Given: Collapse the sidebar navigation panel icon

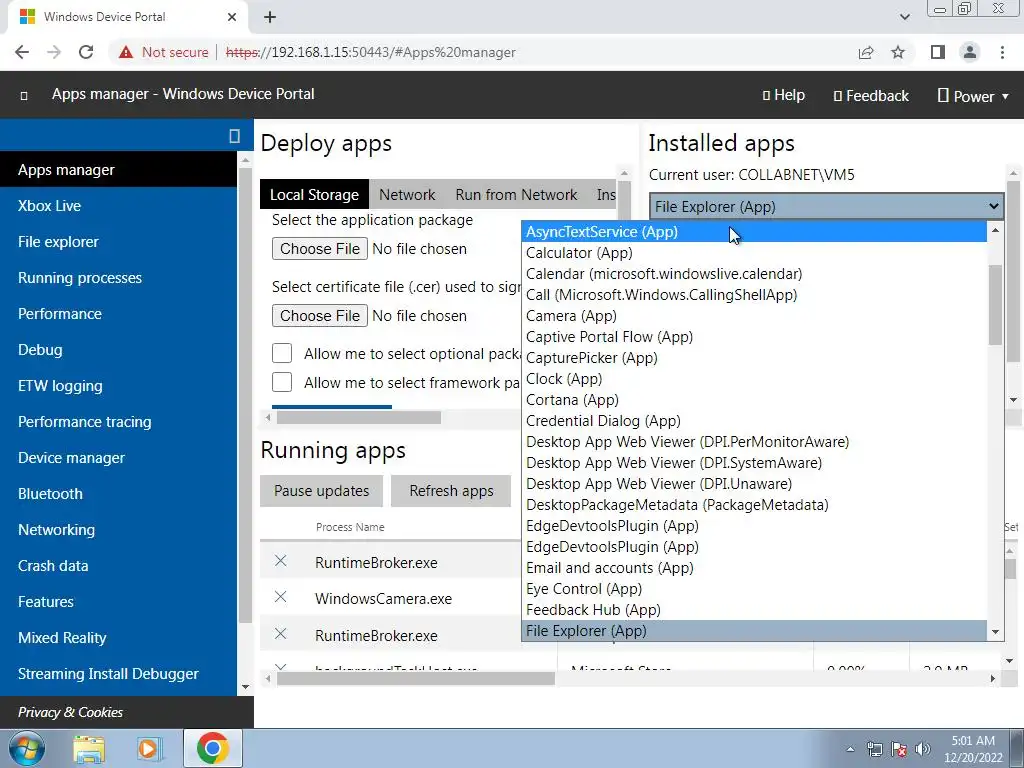Looking at the screenshot, I should (234, 135).
